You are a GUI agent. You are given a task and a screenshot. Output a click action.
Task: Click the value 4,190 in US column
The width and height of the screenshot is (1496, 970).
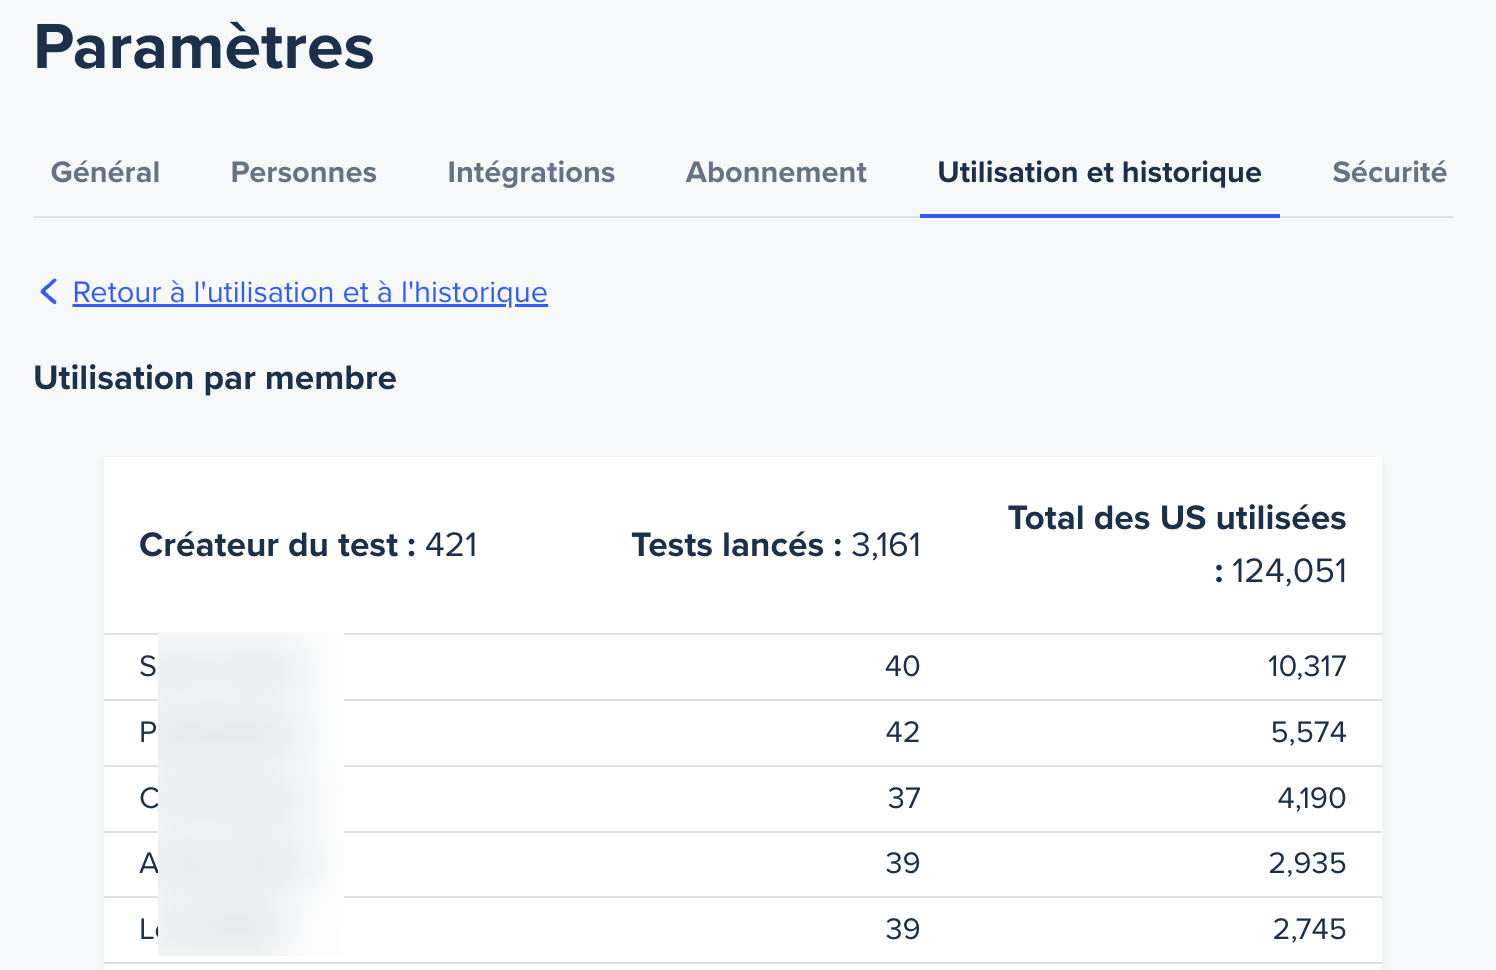click(1312, 798)
